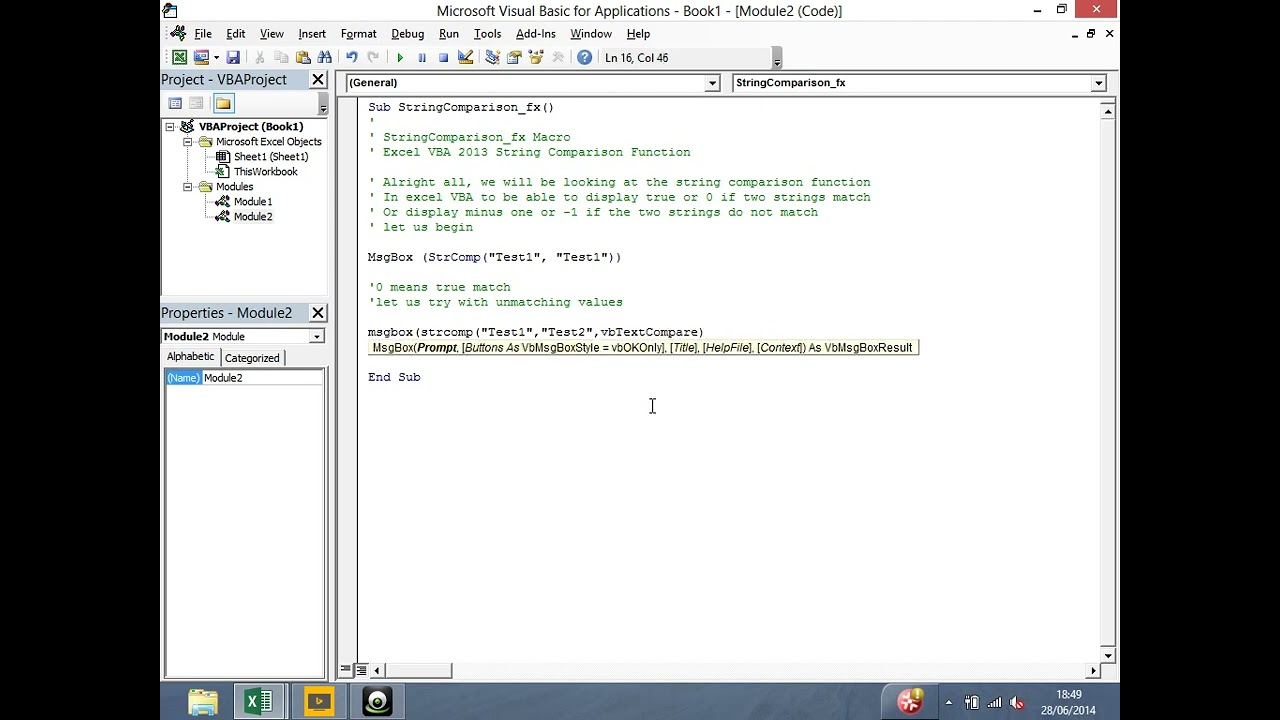Open the Add-Ins menu
1280x720 pixels.
pos(536,34)
